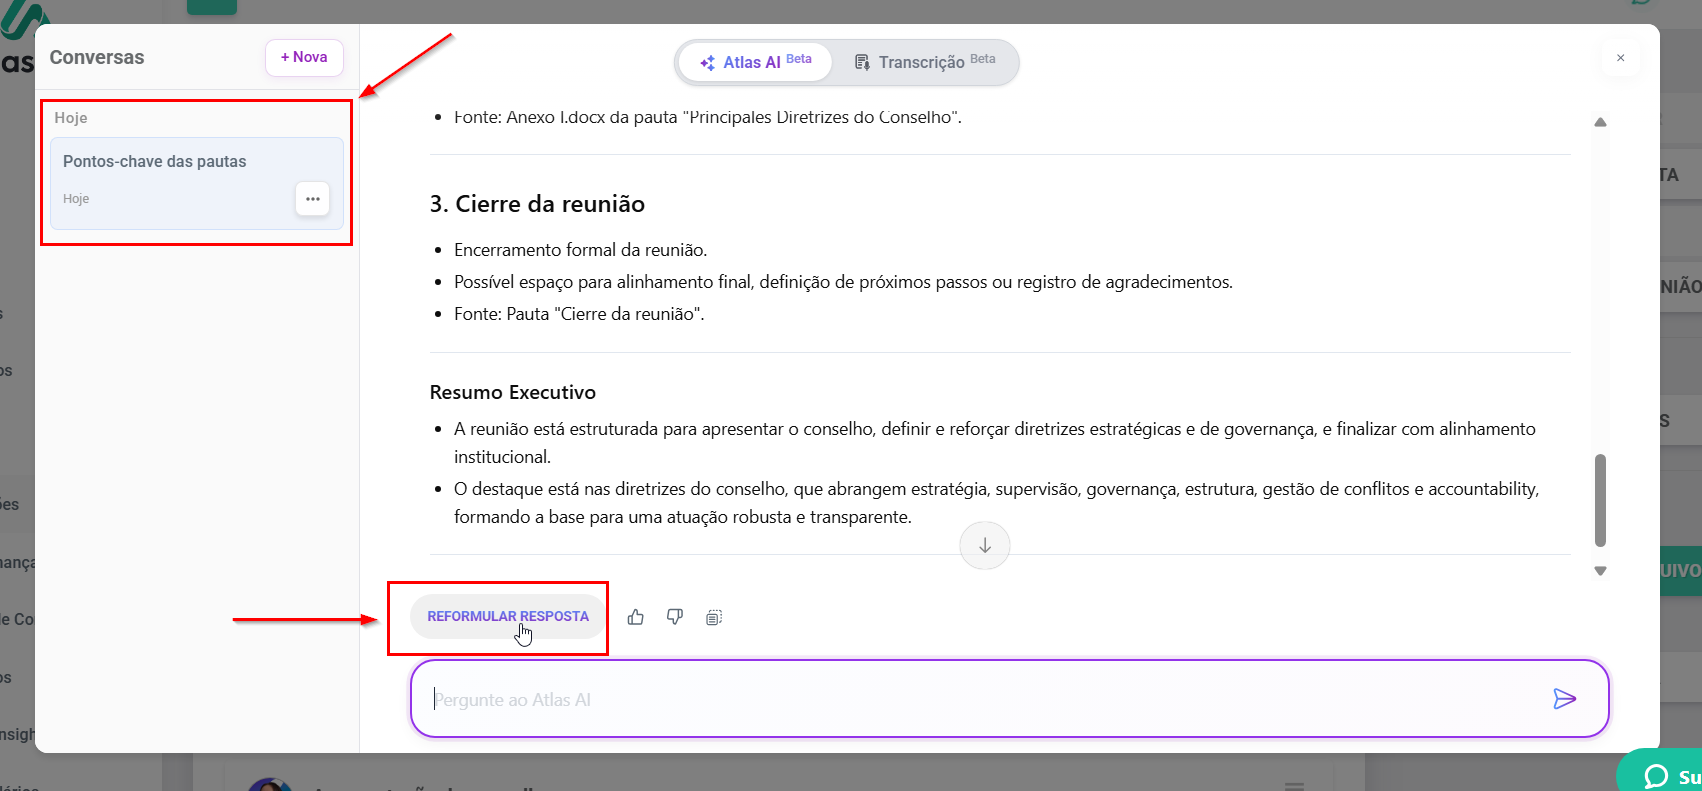Screen dimensions: 1702x791
Task: Click the thumbs up feedback icon
Action: [x=636, y=617]
